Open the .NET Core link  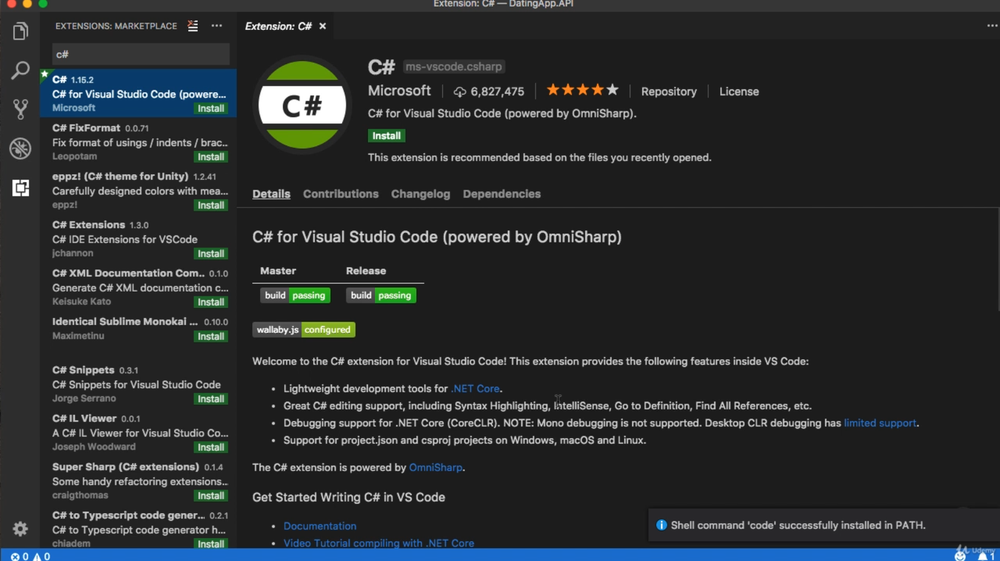point(475,388)
